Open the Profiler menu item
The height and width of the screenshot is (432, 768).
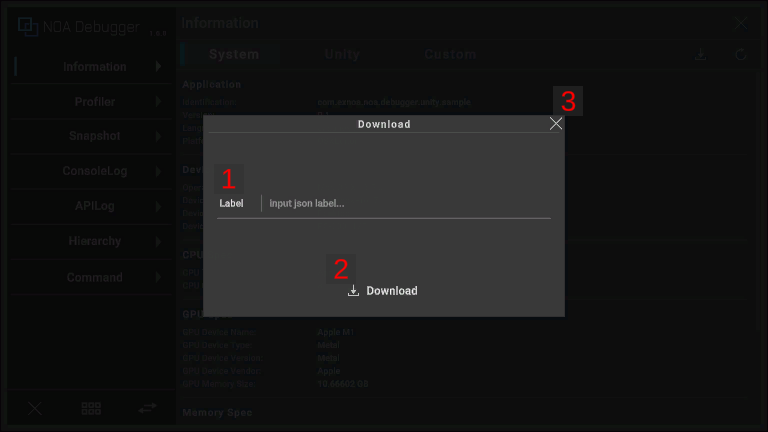(x=91, y=102)
